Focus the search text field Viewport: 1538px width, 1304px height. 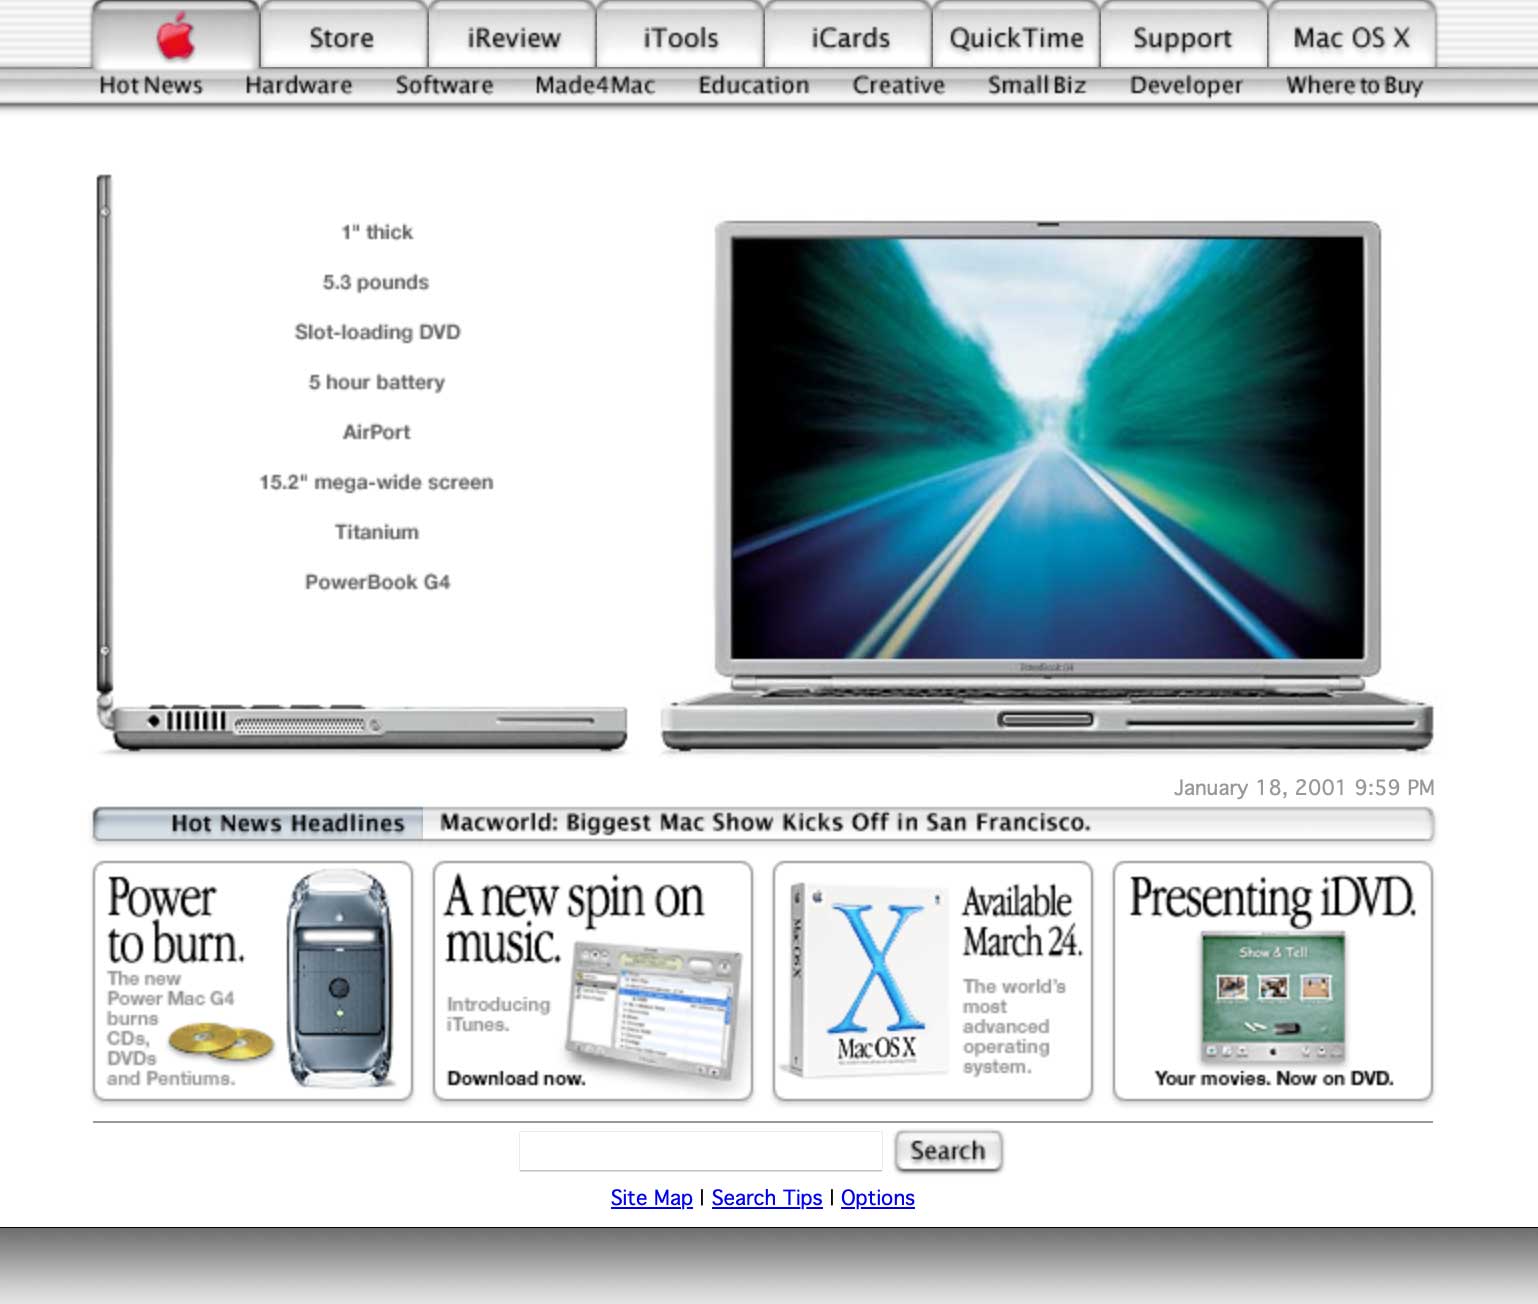pyautogui.click(x=700, y=1151)
